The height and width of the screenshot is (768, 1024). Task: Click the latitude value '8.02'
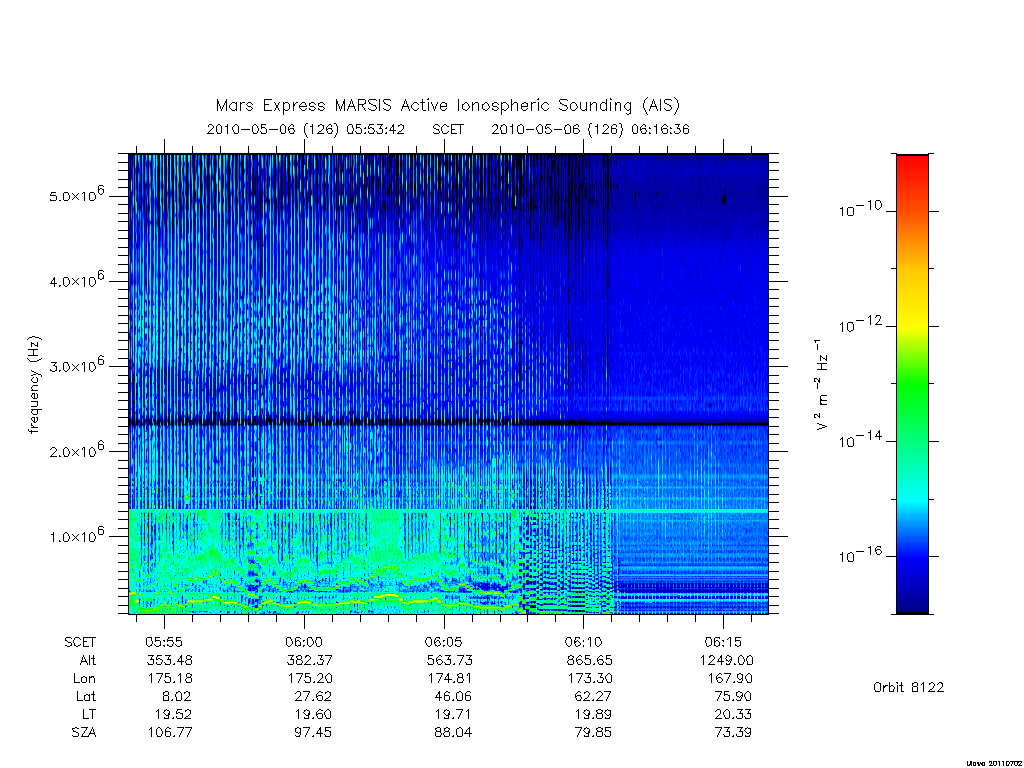(176, 696)
